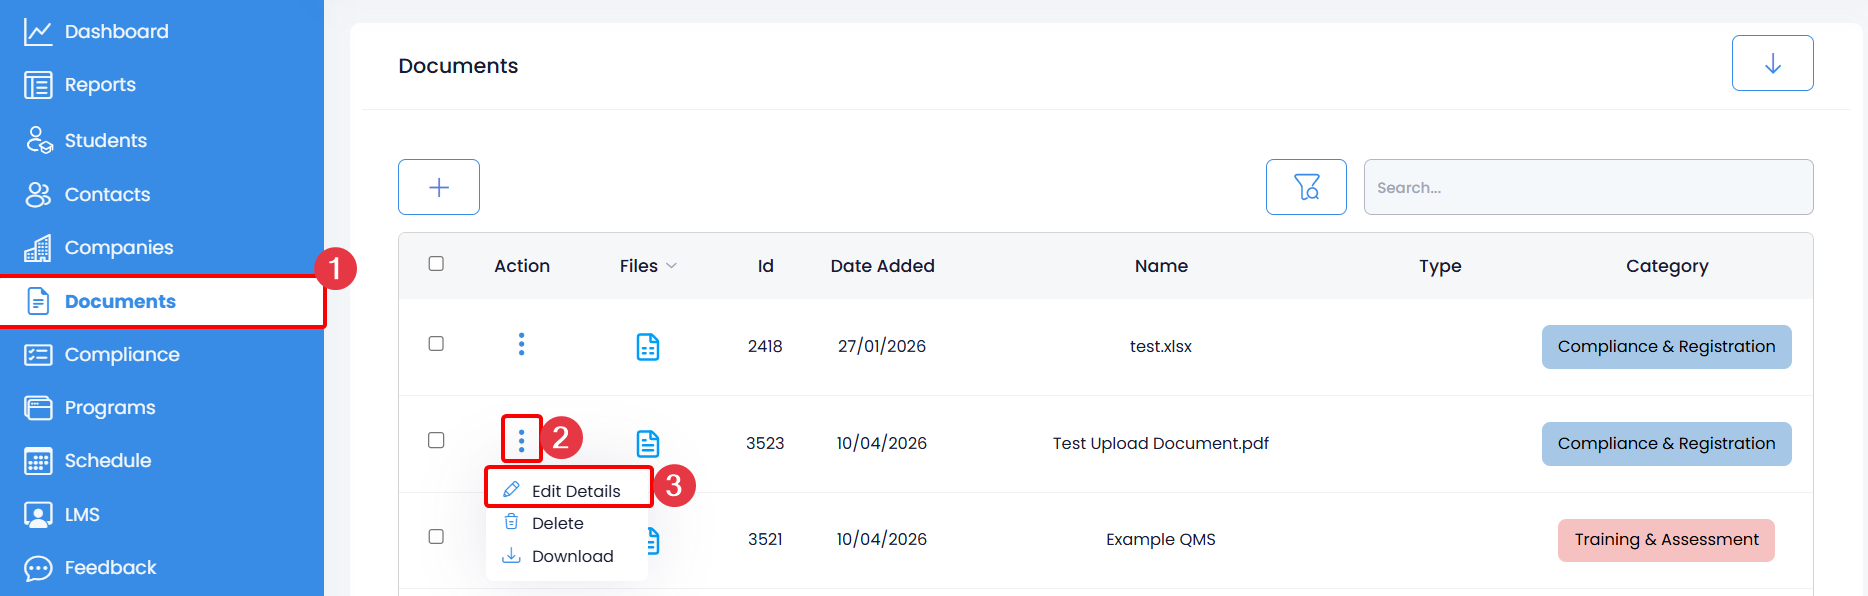1868x596 pixels.
Task: Click the Feedback chat icon in sidebar
Action: (38, 568)
